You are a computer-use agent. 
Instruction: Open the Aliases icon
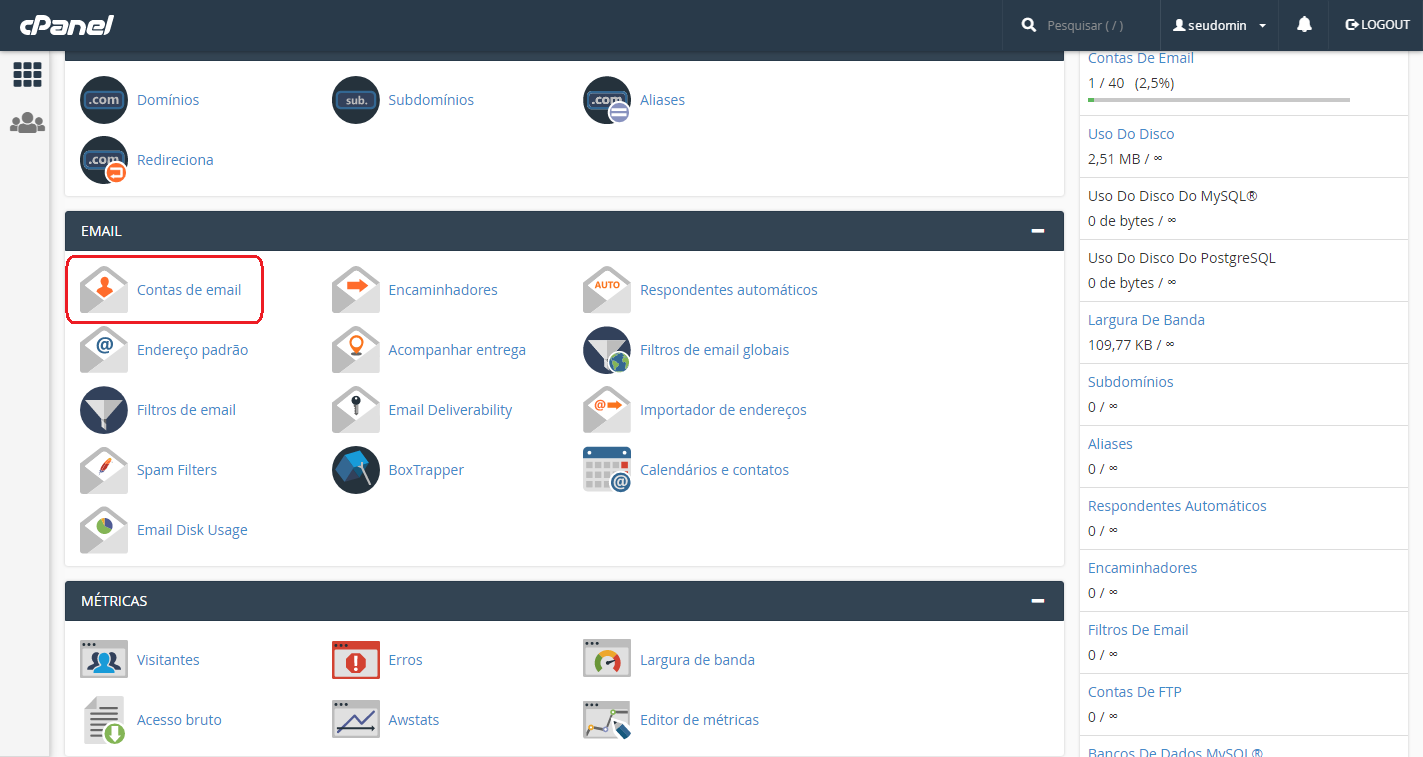tap(607, 100)
